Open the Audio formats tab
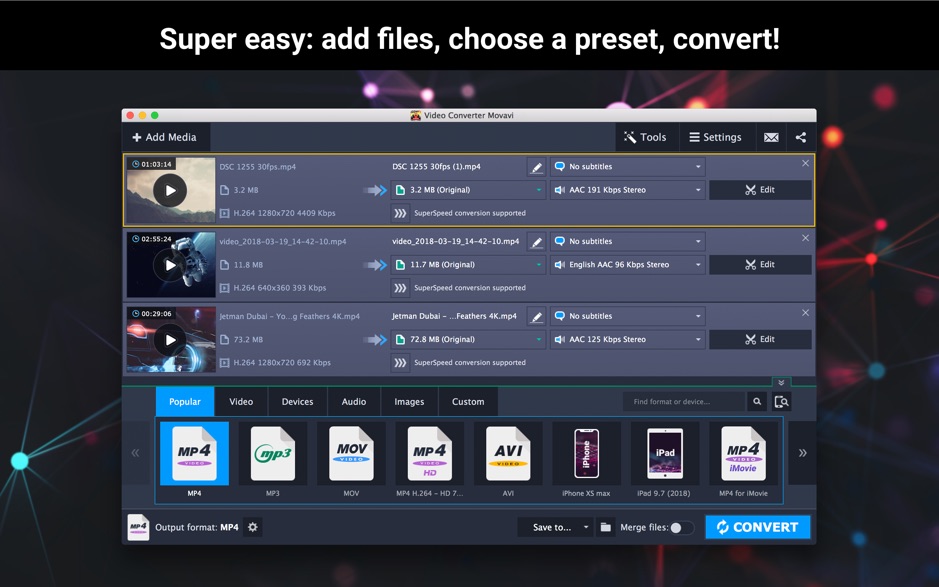The image size is (939, 587). pos(354,402)
